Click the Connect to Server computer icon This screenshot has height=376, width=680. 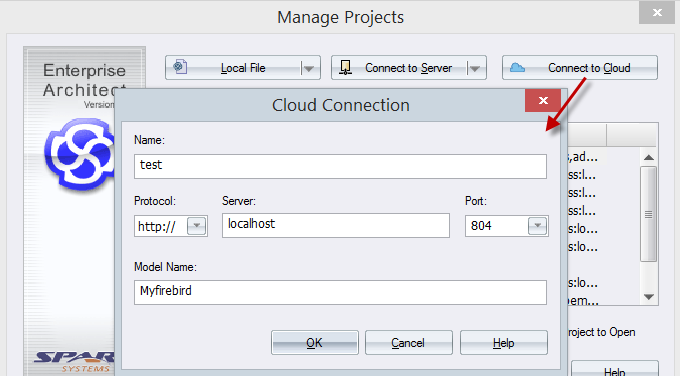pos(345,67)
